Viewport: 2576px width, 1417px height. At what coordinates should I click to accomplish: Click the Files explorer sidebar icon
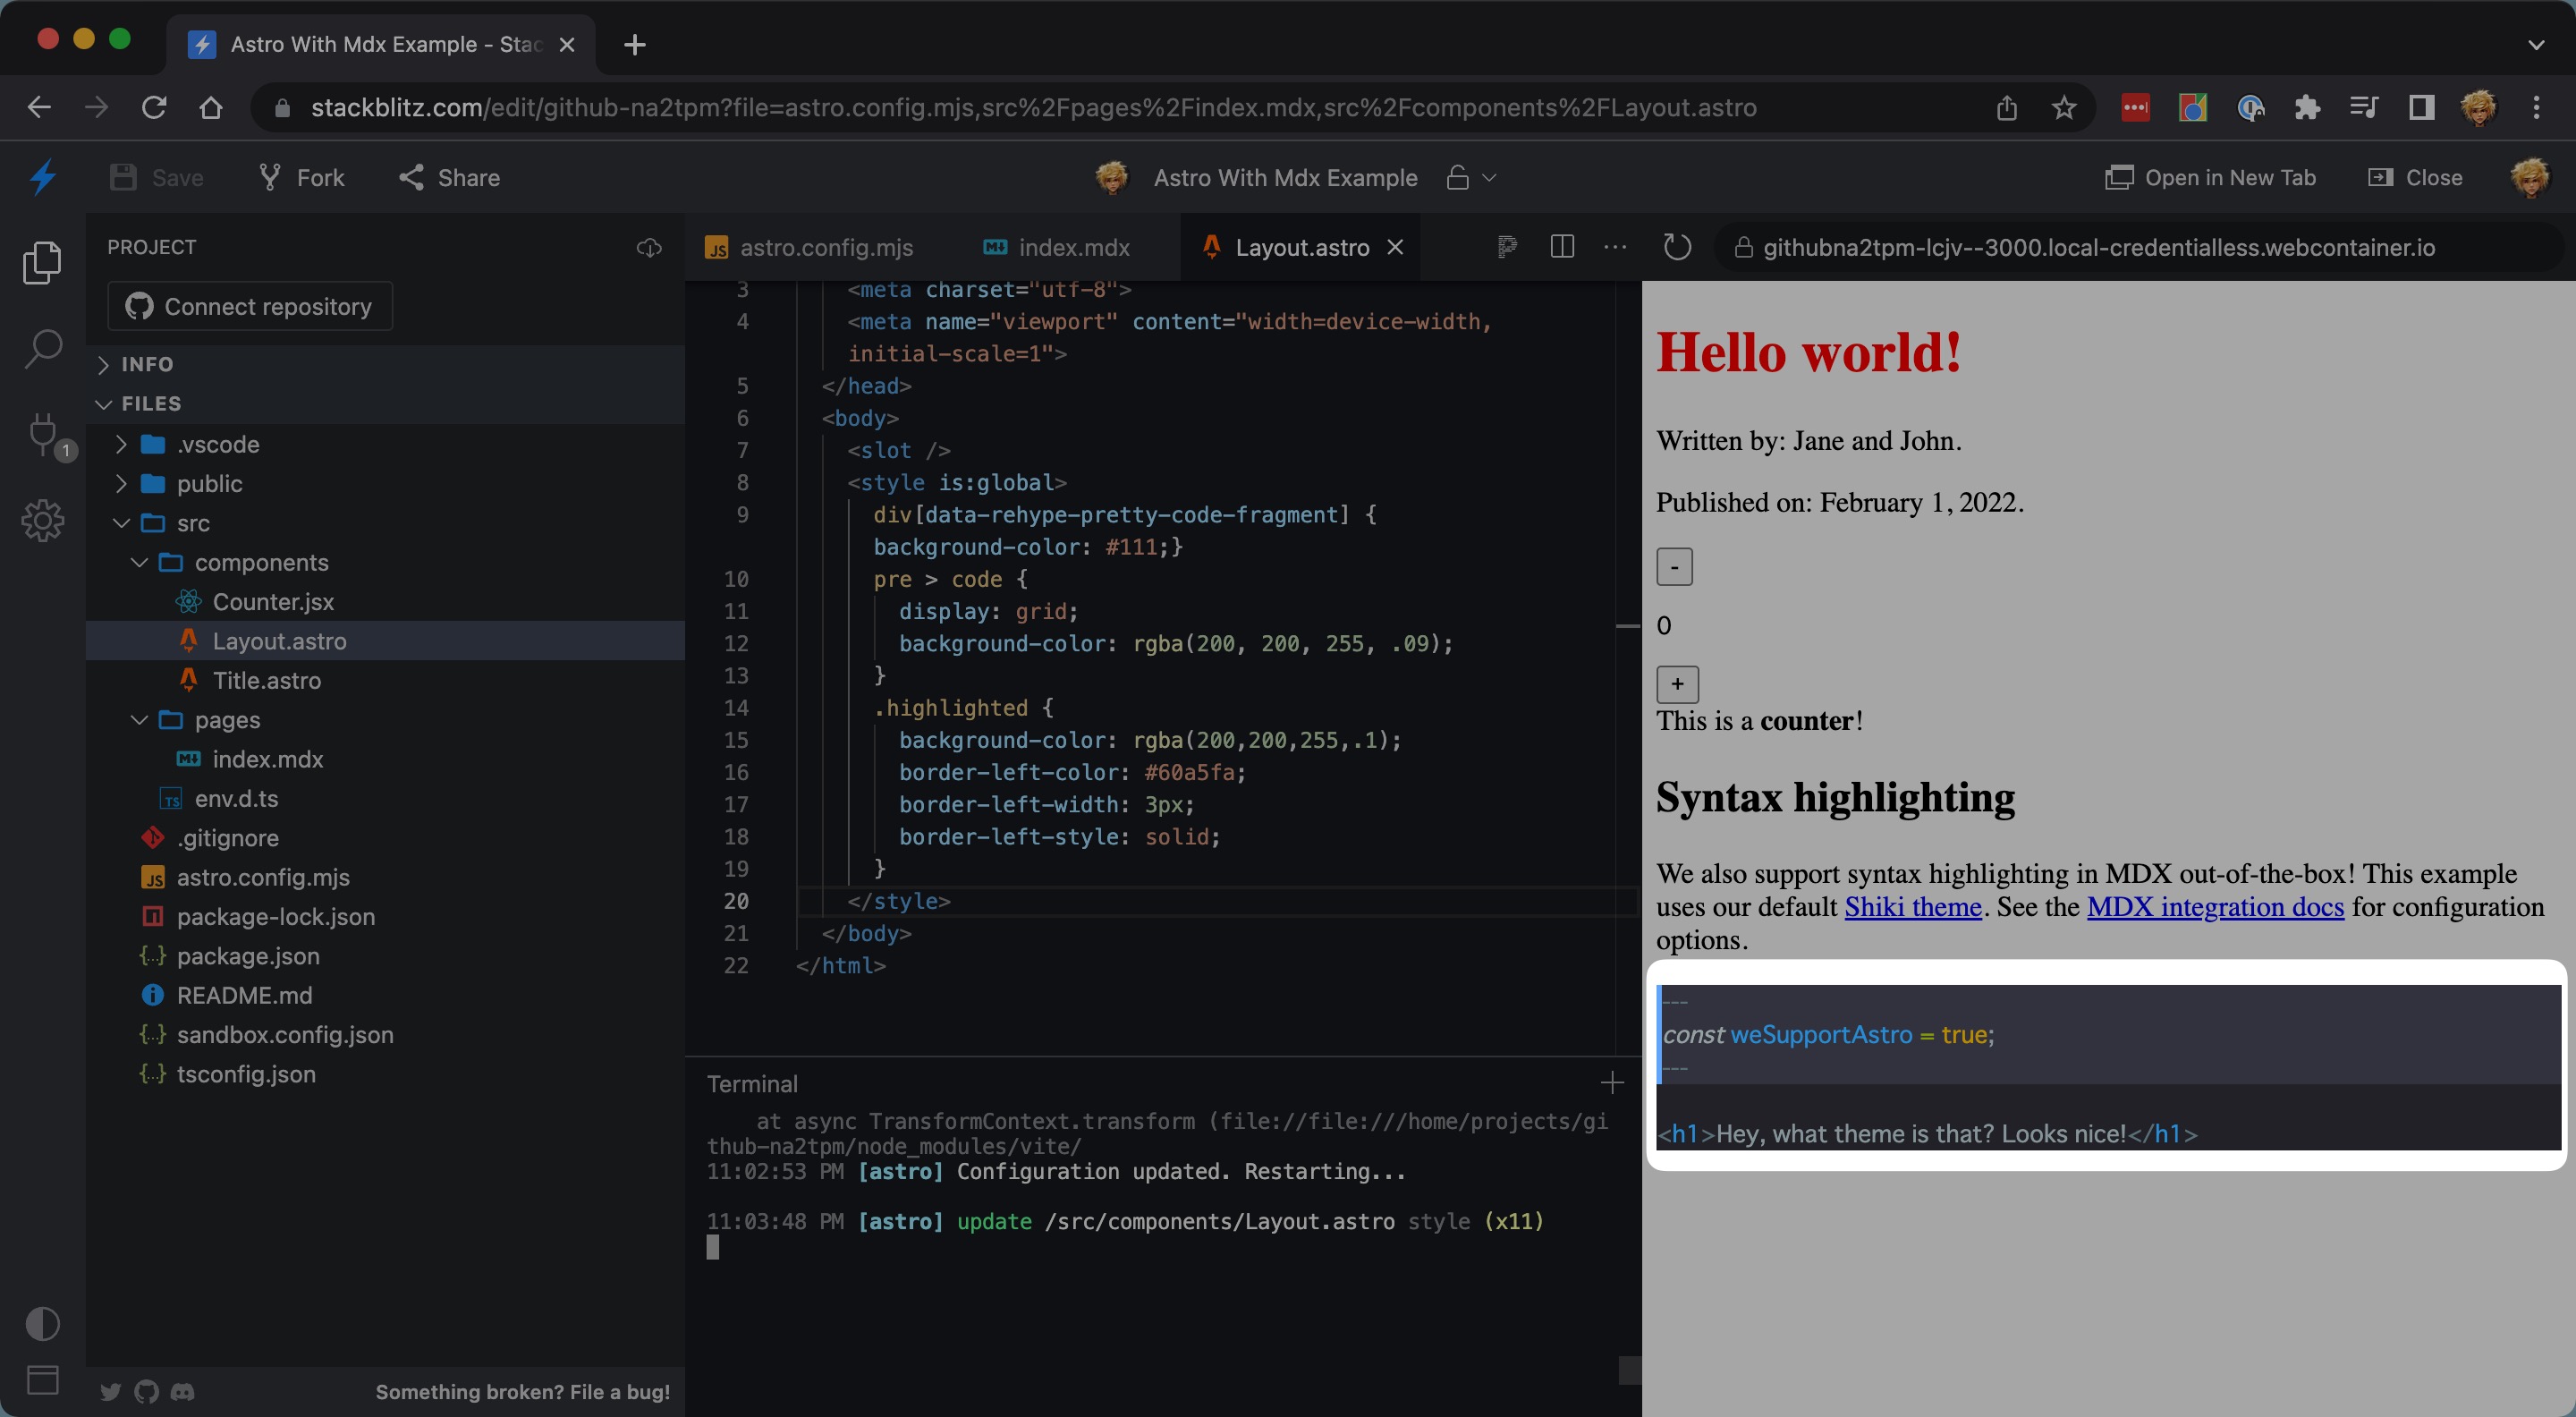point(42,263)
